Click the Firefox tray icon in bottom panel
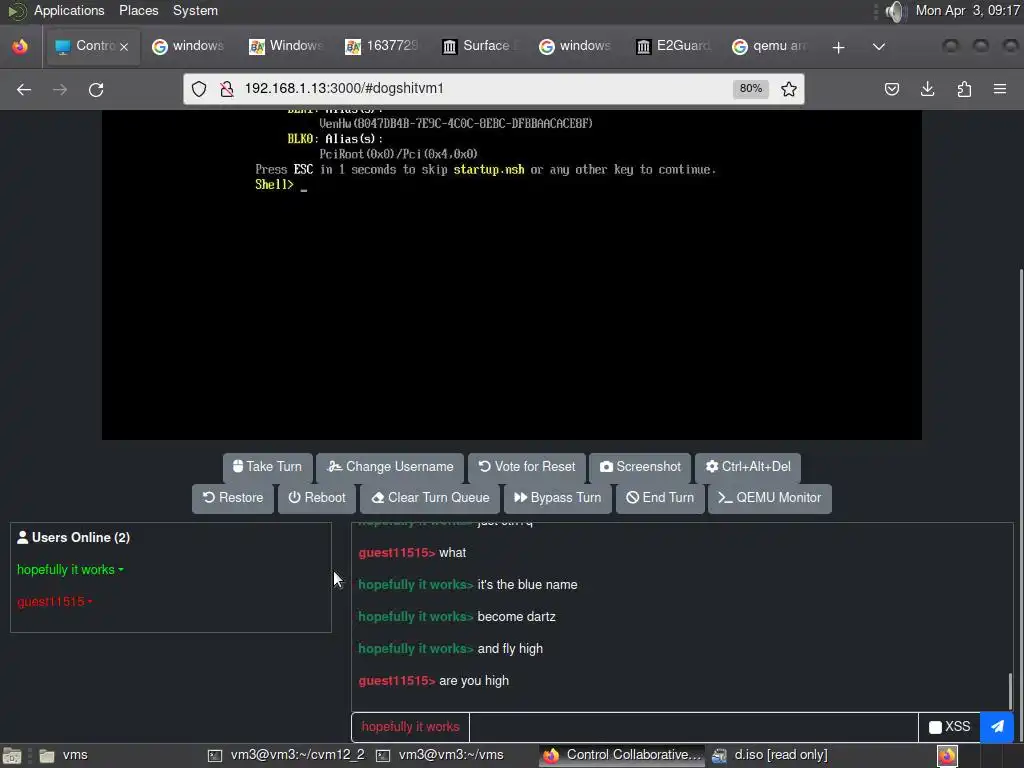This screenshot has width=1024, height=768. [947, 756]
